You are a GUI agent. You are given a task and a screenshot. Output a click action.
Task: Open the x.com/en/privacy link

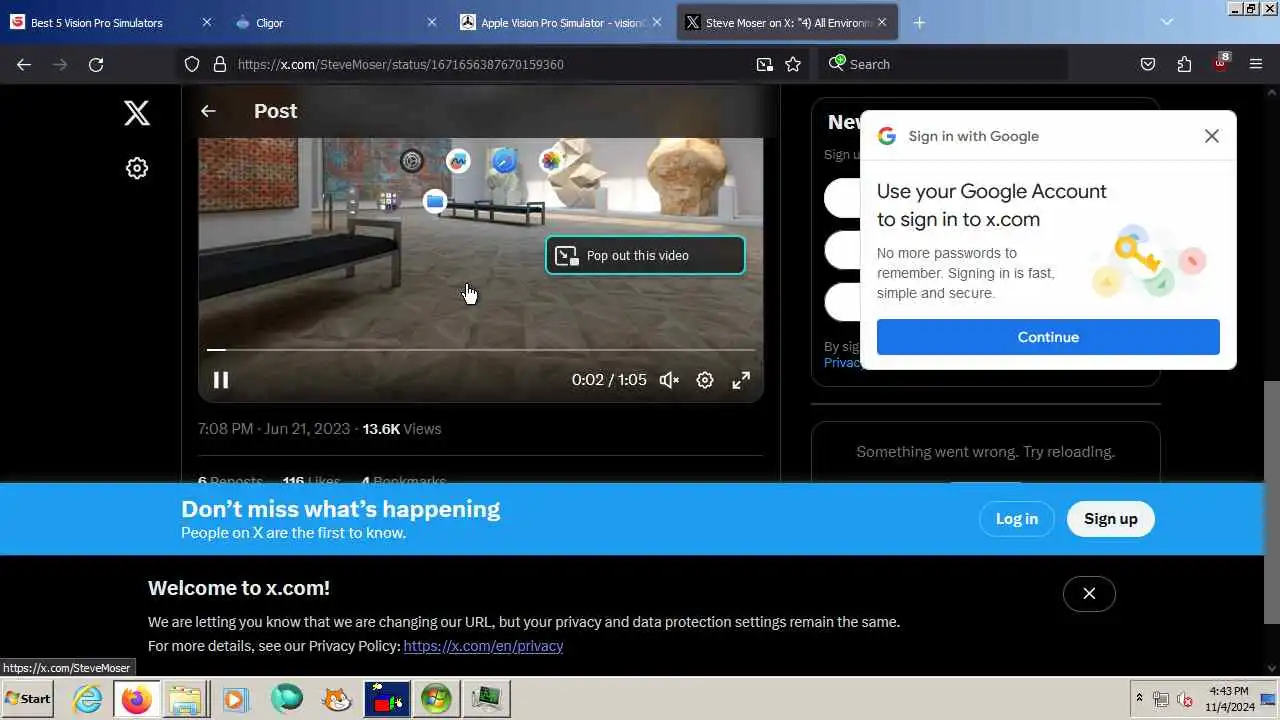483,646
